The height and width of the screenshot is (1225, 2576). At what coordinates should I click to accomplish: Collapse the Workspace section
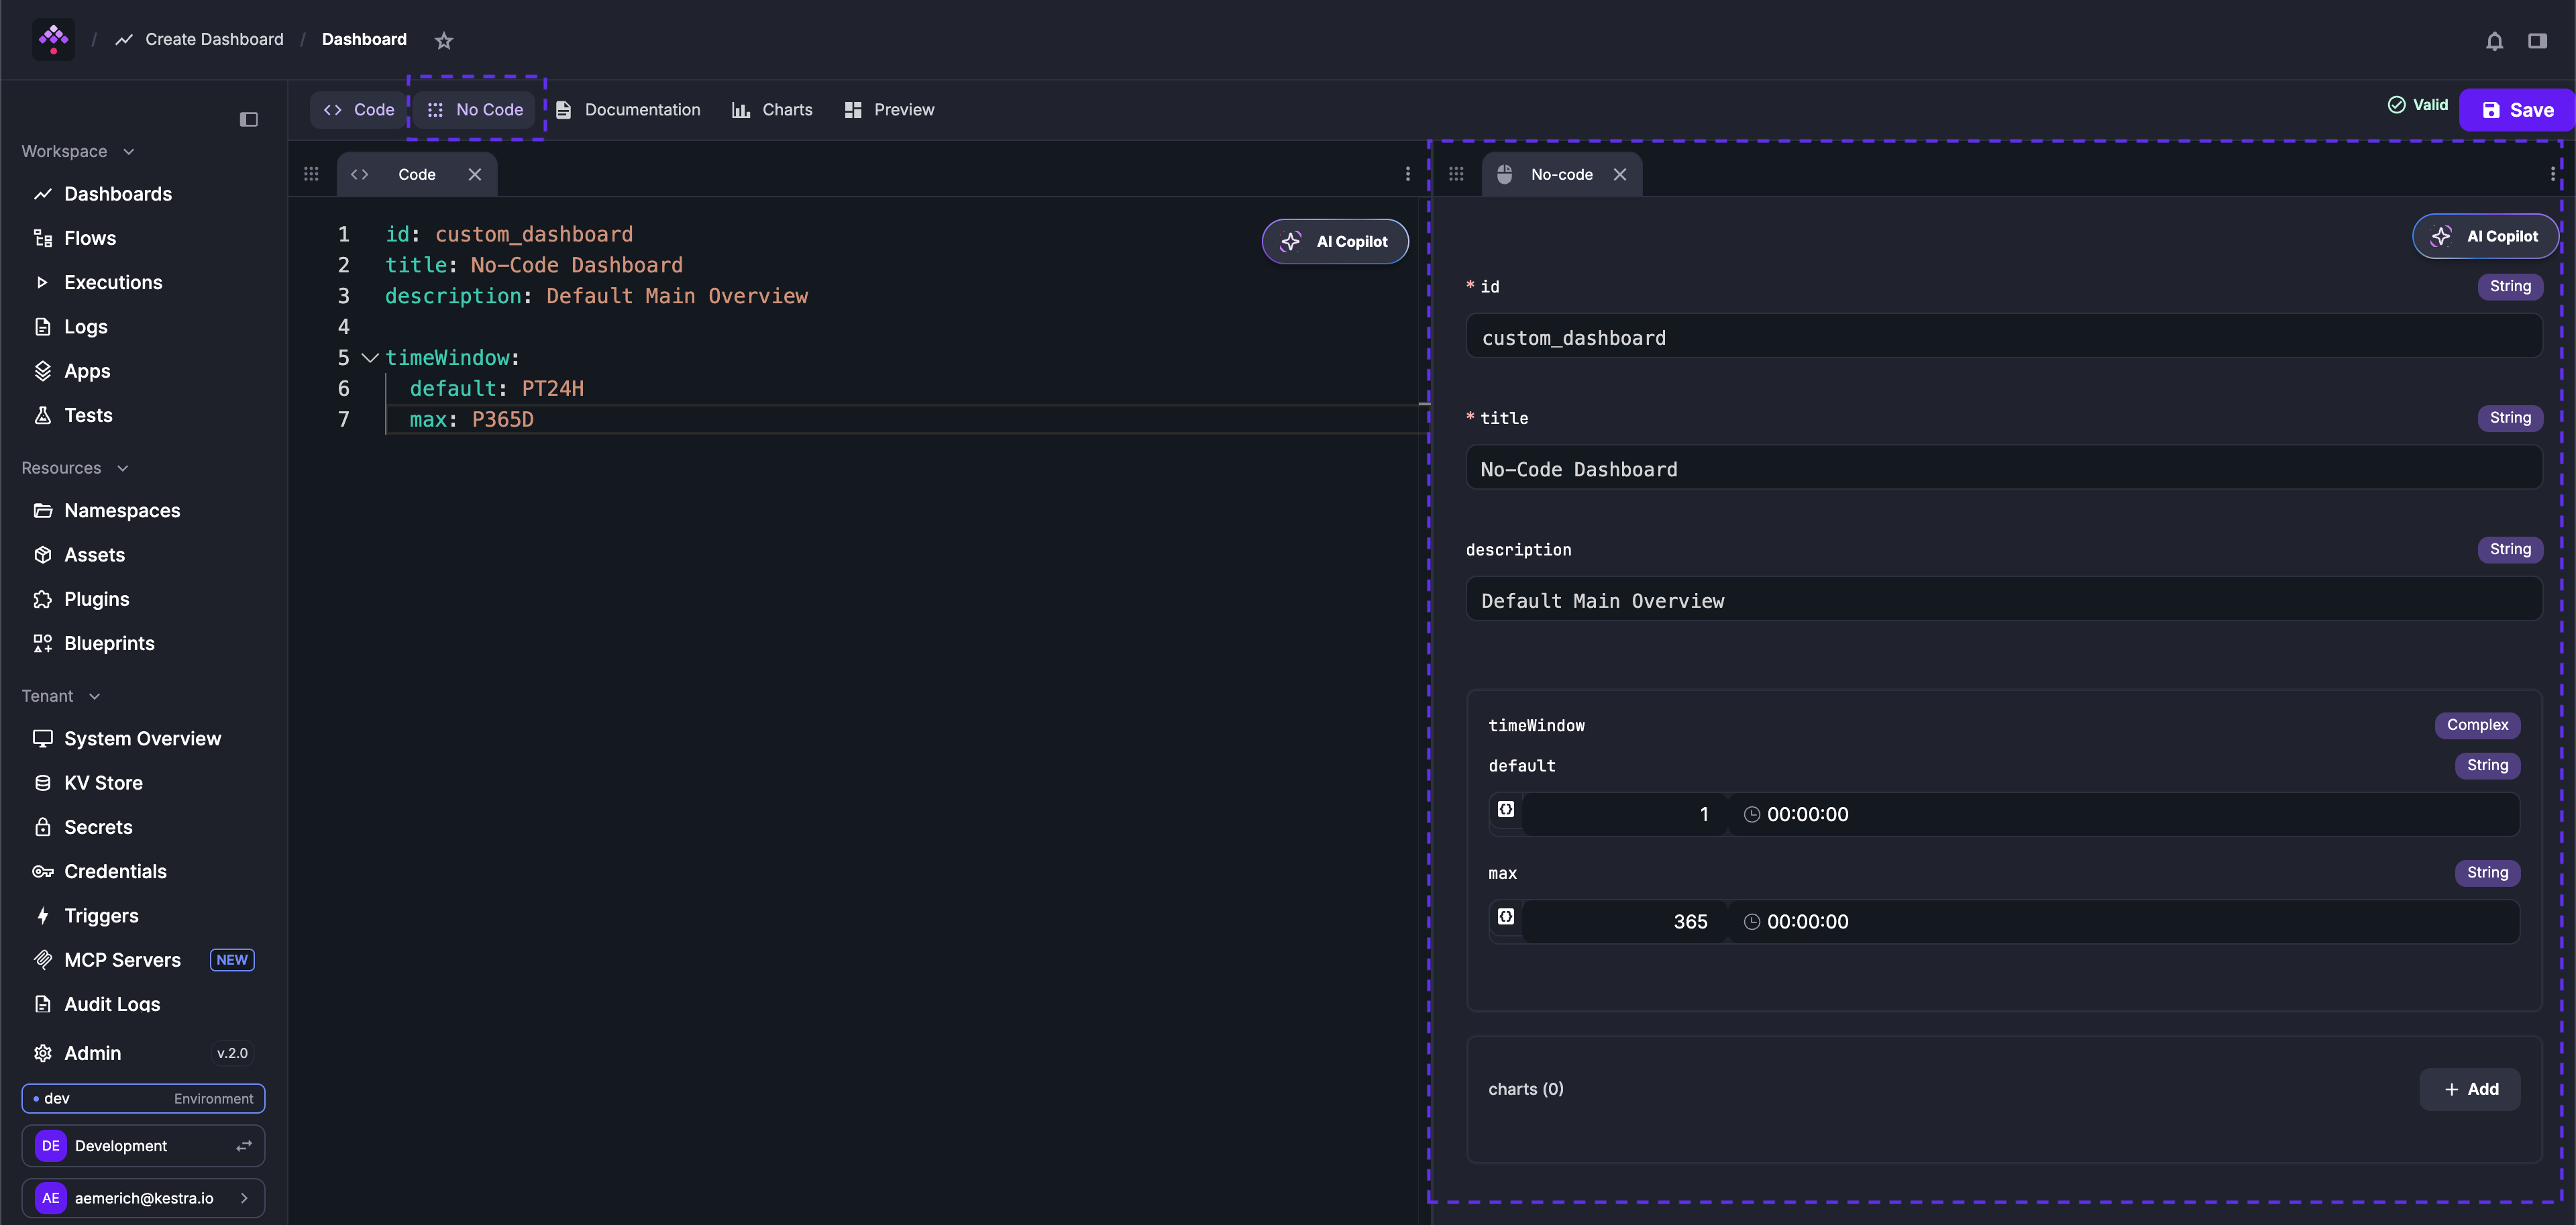tap(78, 151)
